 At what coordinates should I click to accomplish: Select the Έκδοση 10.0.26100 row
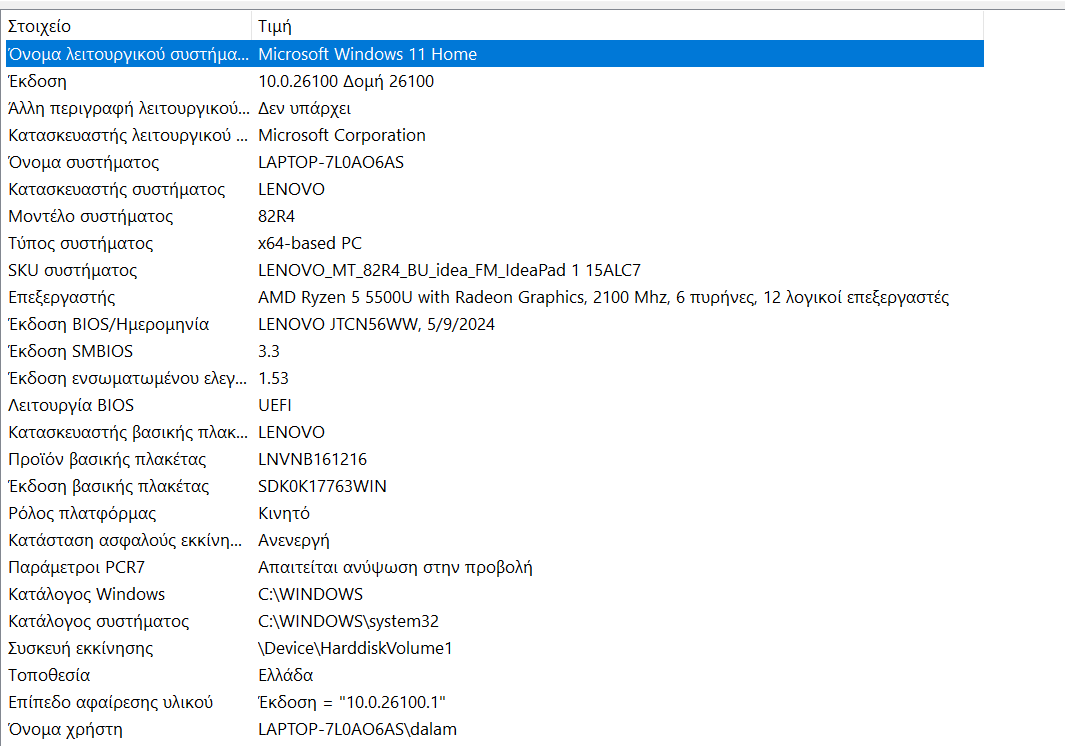494,81
